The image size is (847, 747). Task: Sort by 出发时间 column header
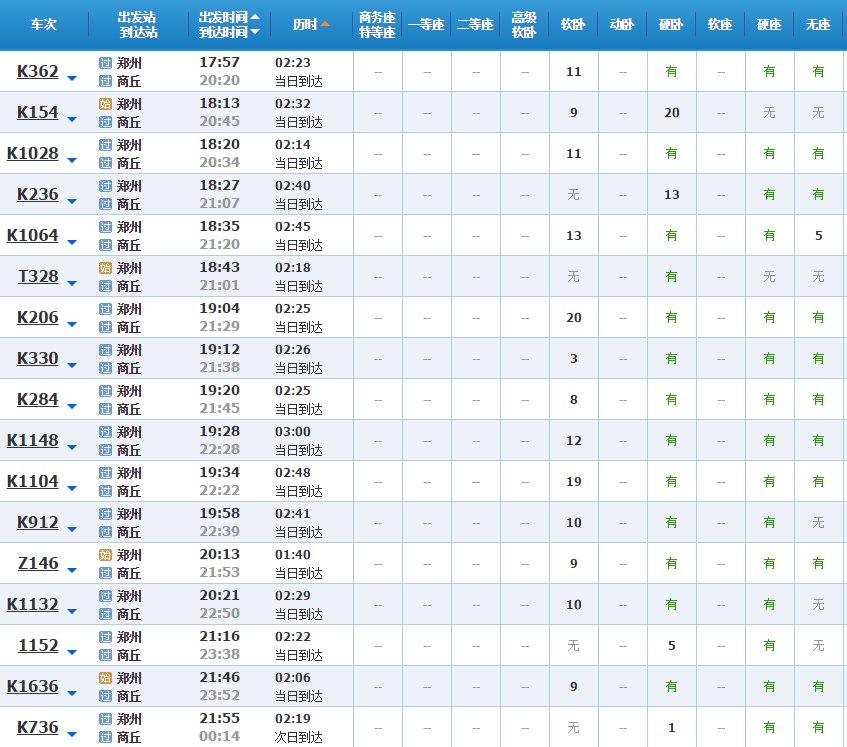tap(228, 17)
